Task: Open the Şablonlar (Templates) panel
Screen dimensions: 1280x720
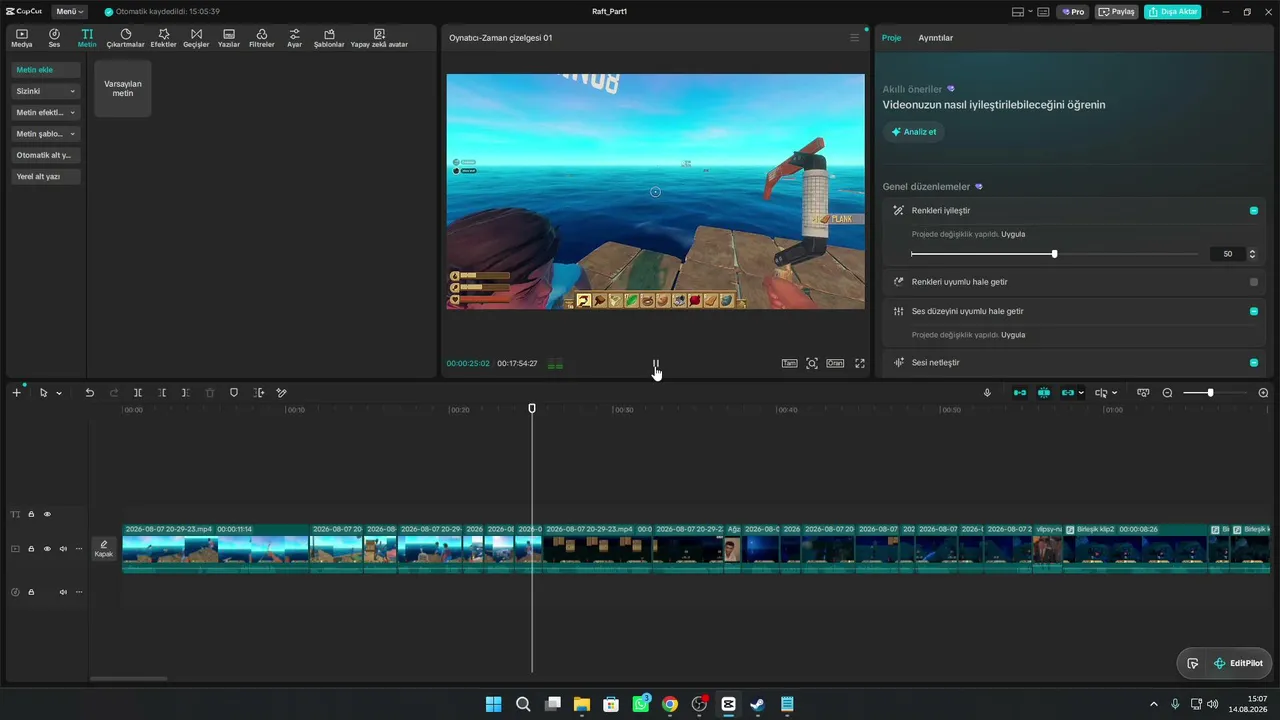Action: (329, 38)
